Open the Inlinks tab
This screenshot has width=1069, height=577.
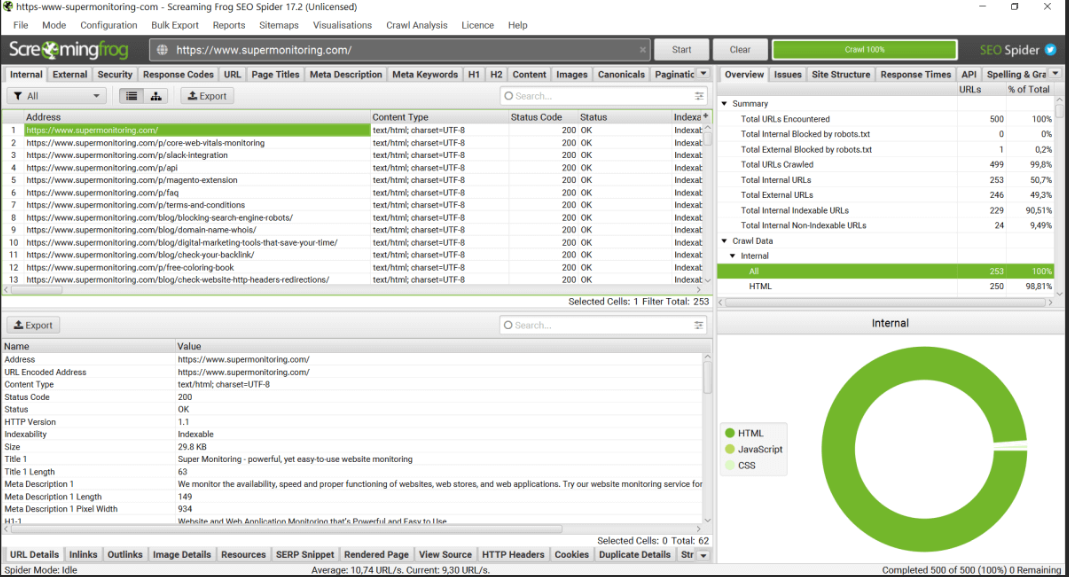pos(83,554)
